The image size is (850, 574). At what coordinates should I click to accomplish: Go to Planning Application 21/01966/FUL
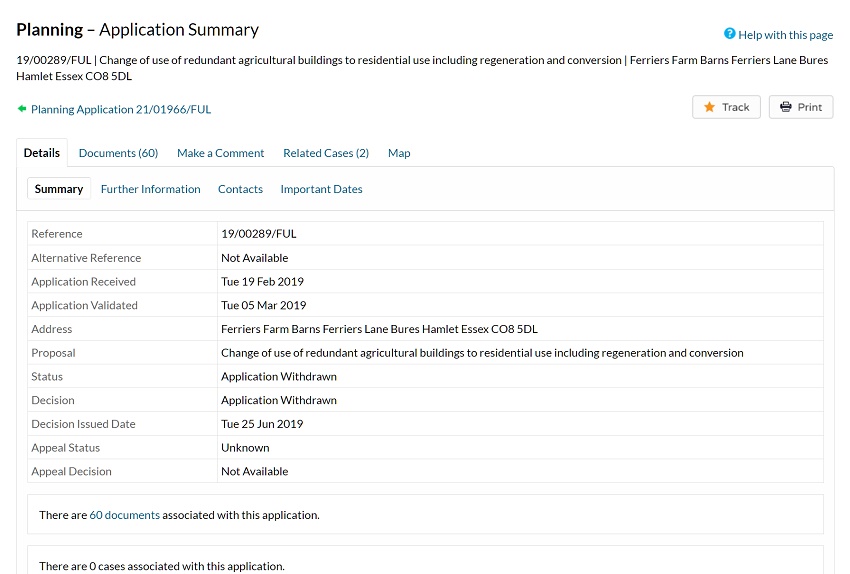(x=121, y=109)
